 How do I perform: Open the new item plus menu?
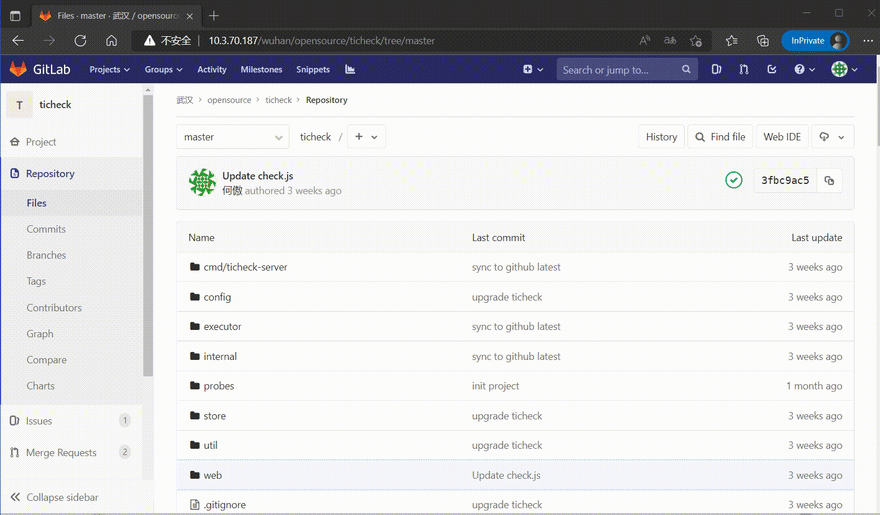533,70
